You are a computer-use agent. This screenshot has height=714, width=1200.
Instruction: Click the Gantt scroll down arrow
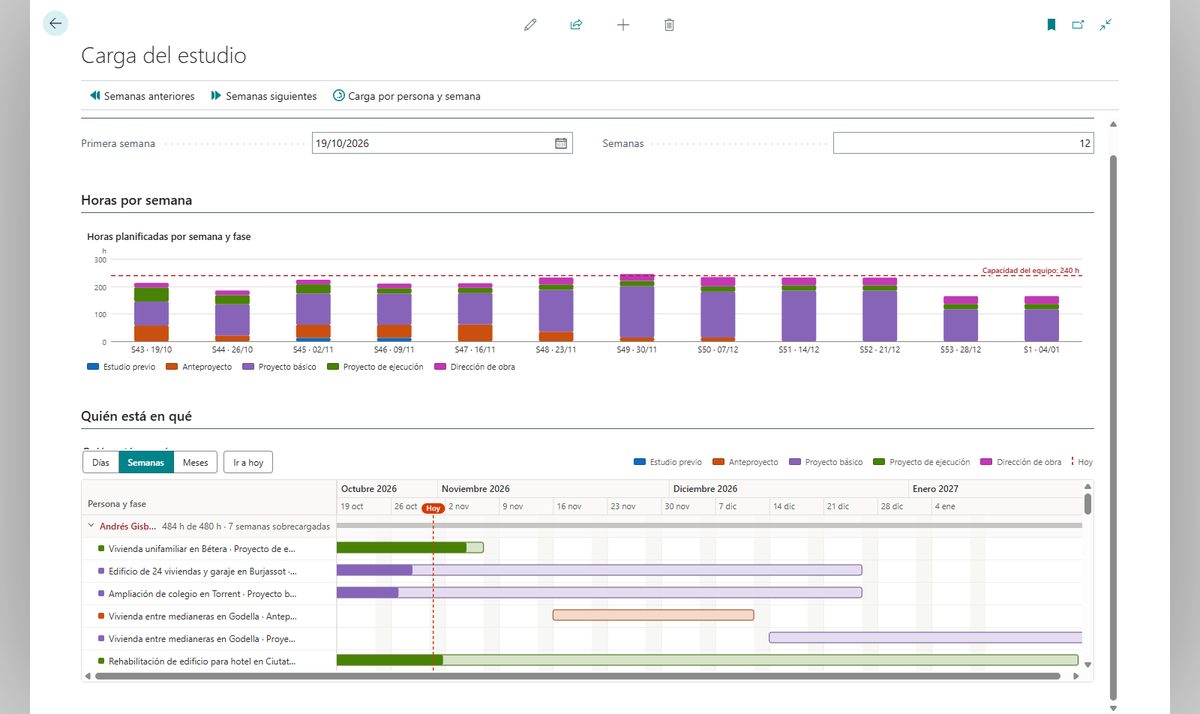pos(1088,664)
